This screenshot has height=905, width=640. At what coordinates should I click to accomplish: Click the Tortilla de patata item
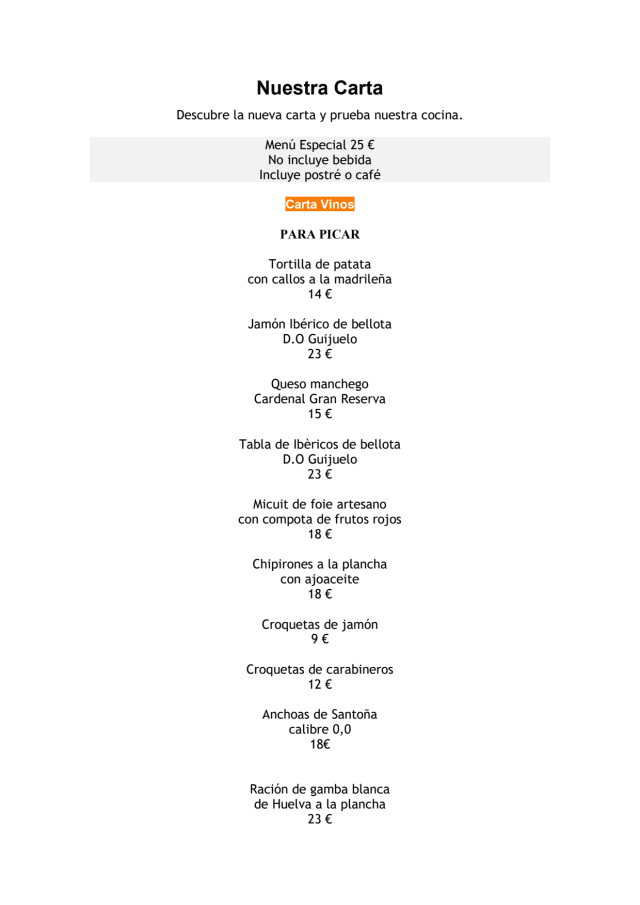click(x=319, y=264)
